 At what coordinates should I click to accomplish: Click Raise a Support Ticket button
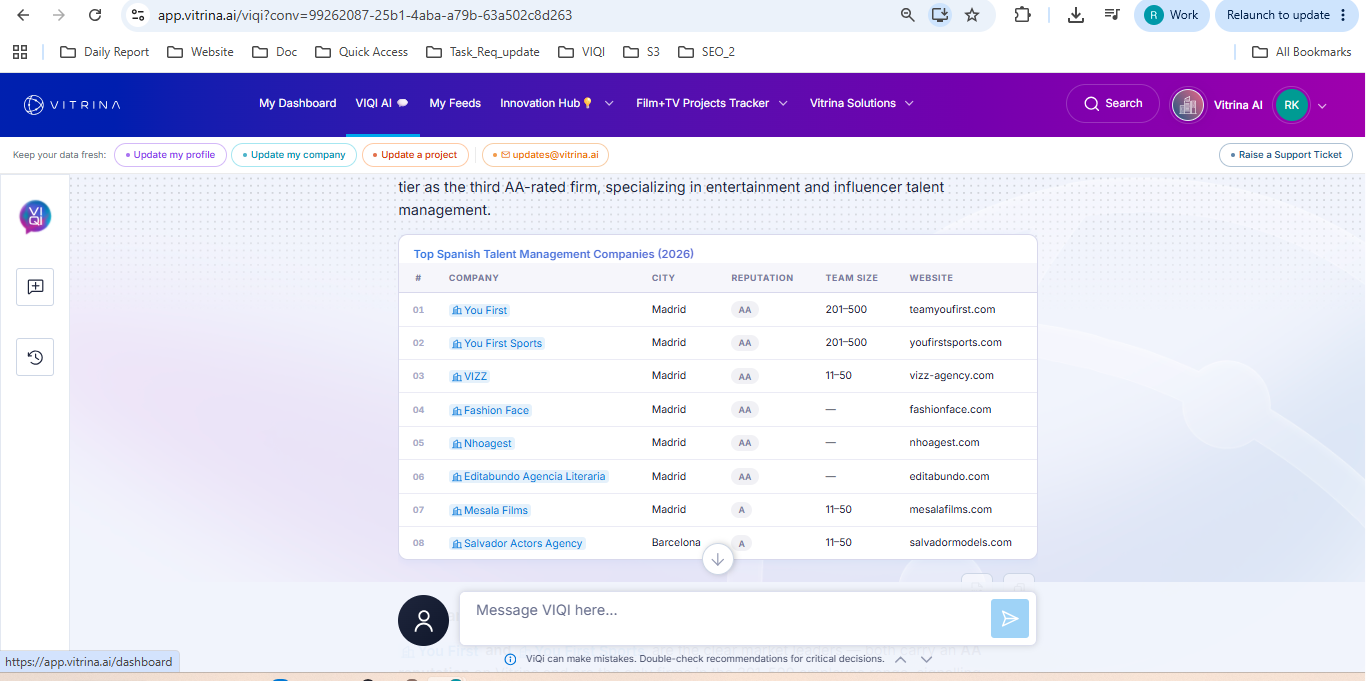click(x=1286, y=155)
